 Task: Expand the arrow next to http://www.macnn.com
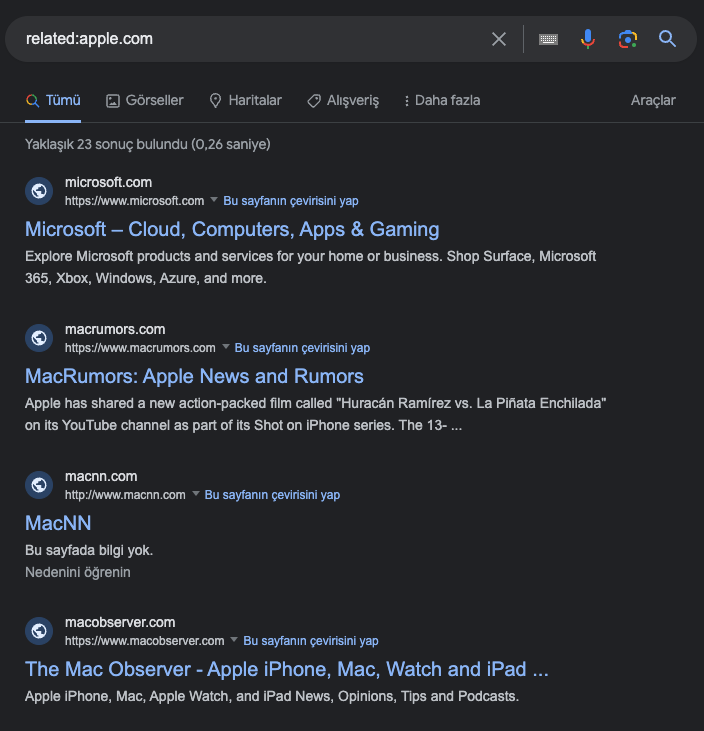click(196, 493)
